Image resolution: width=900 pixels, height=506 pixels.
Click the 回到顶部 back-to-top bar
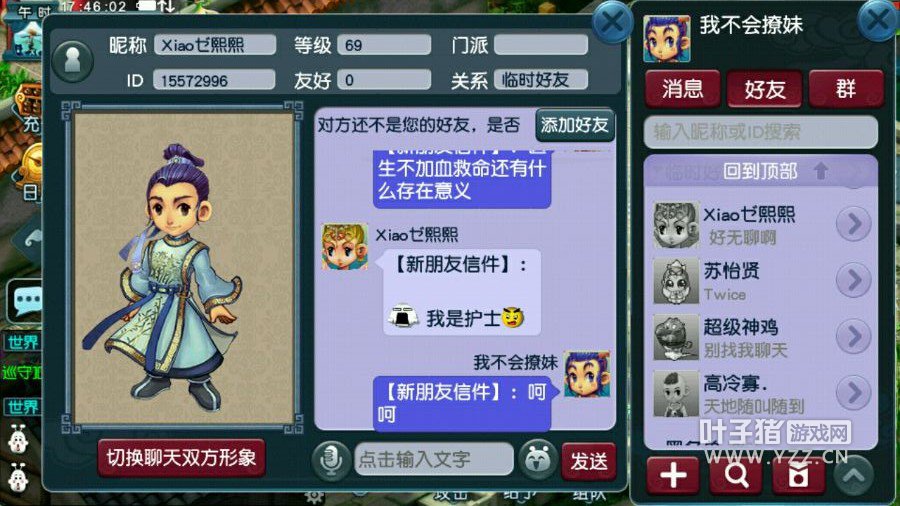(x=761, y=171)
